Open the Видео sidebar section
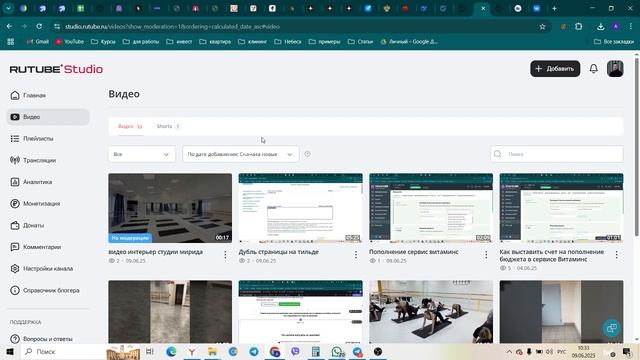Viewport: 640px width, 360px height. 48,117
